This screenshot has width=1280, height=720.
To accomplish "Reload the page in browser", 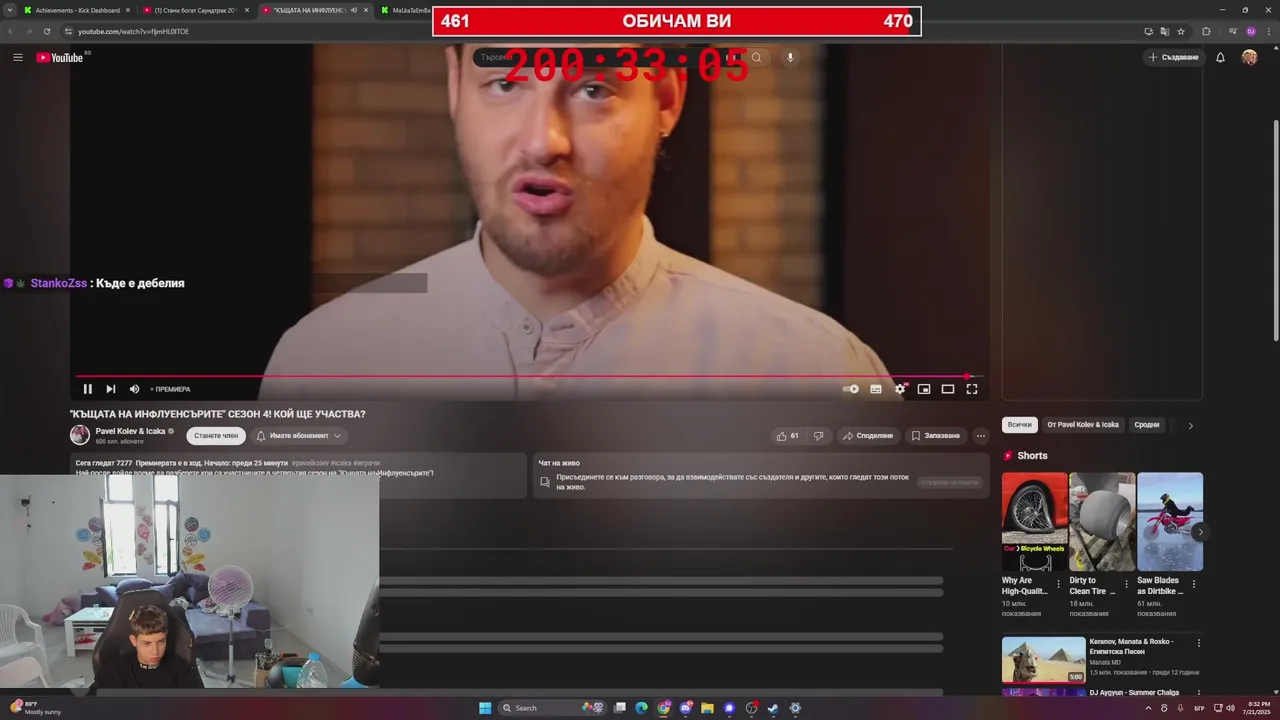I will coord(47,31).
